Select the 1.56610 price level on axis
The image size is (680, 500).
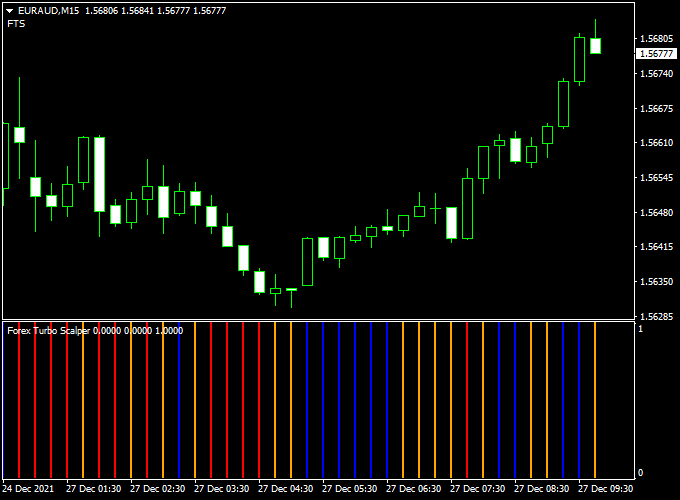coord(656,143)
